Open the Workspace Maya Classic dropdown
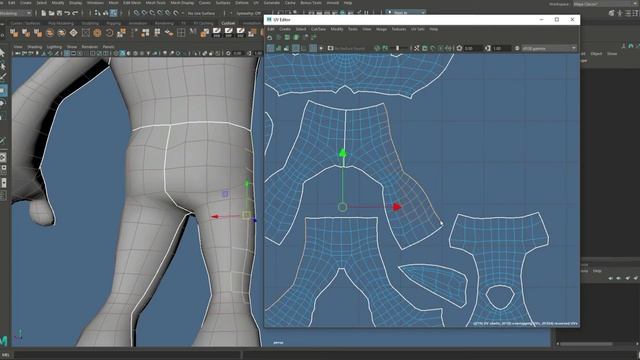 (606, 4)
